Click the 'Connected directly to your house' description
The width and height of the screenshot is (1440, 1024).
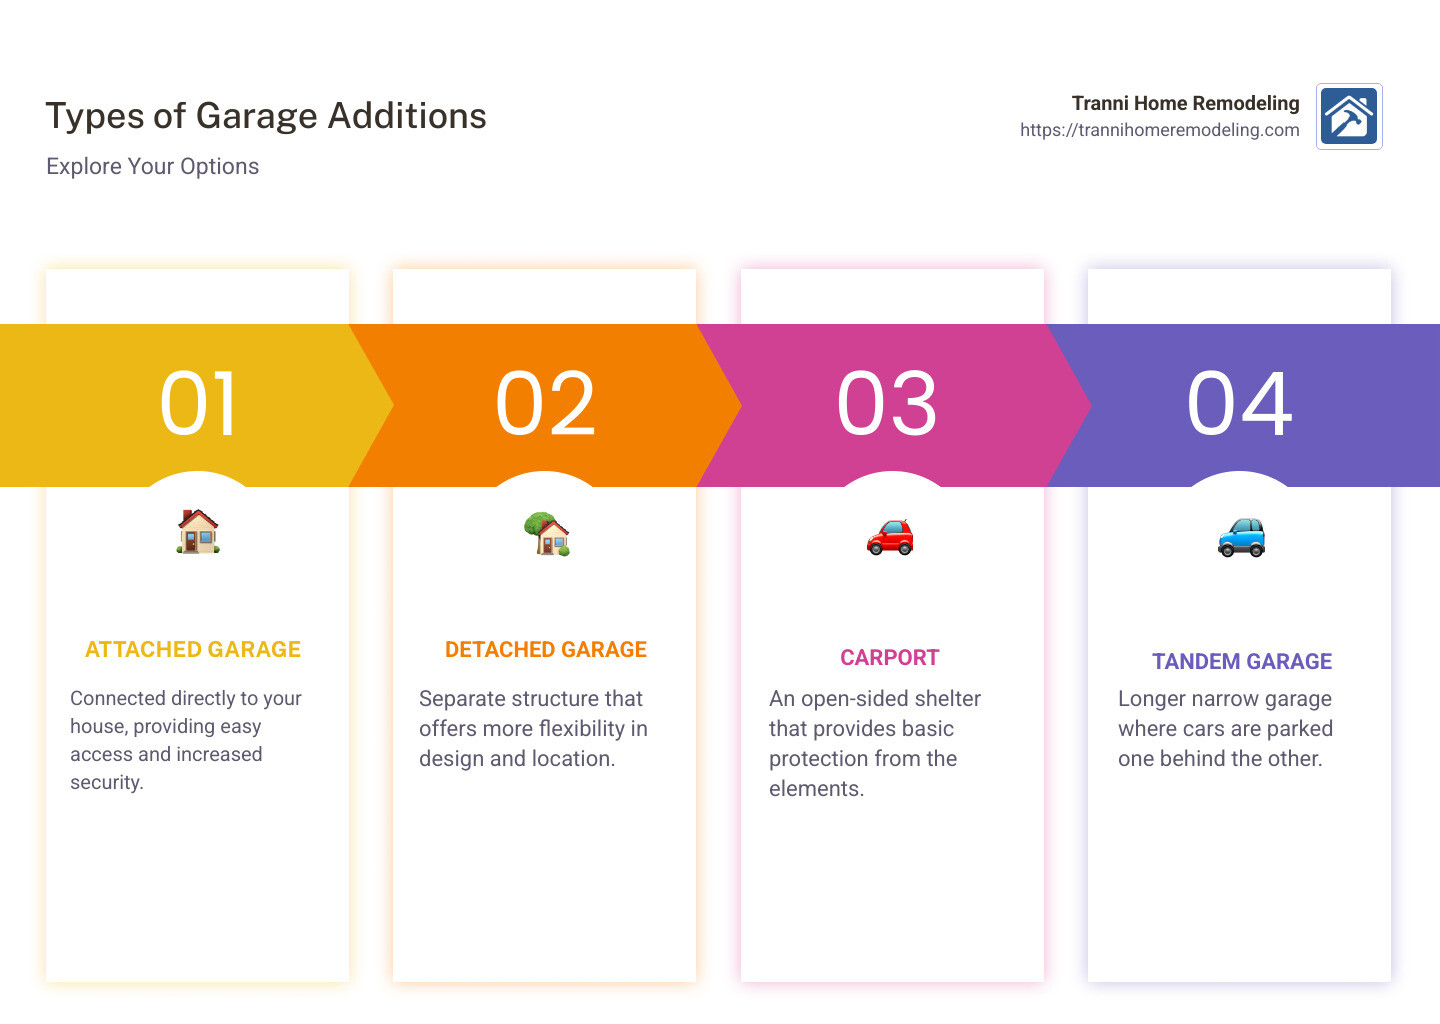click(186, 740)
